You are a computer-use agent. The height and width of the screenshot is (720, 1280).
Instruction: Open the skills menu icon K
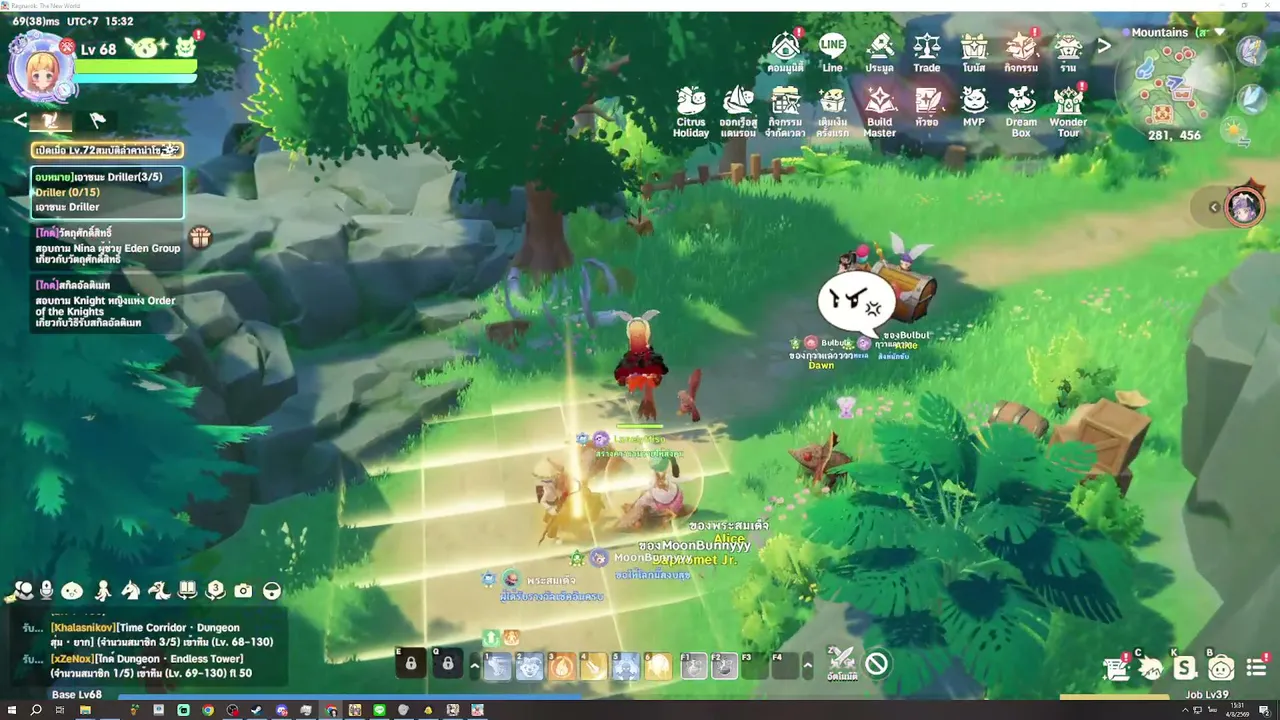(1185, 668)
